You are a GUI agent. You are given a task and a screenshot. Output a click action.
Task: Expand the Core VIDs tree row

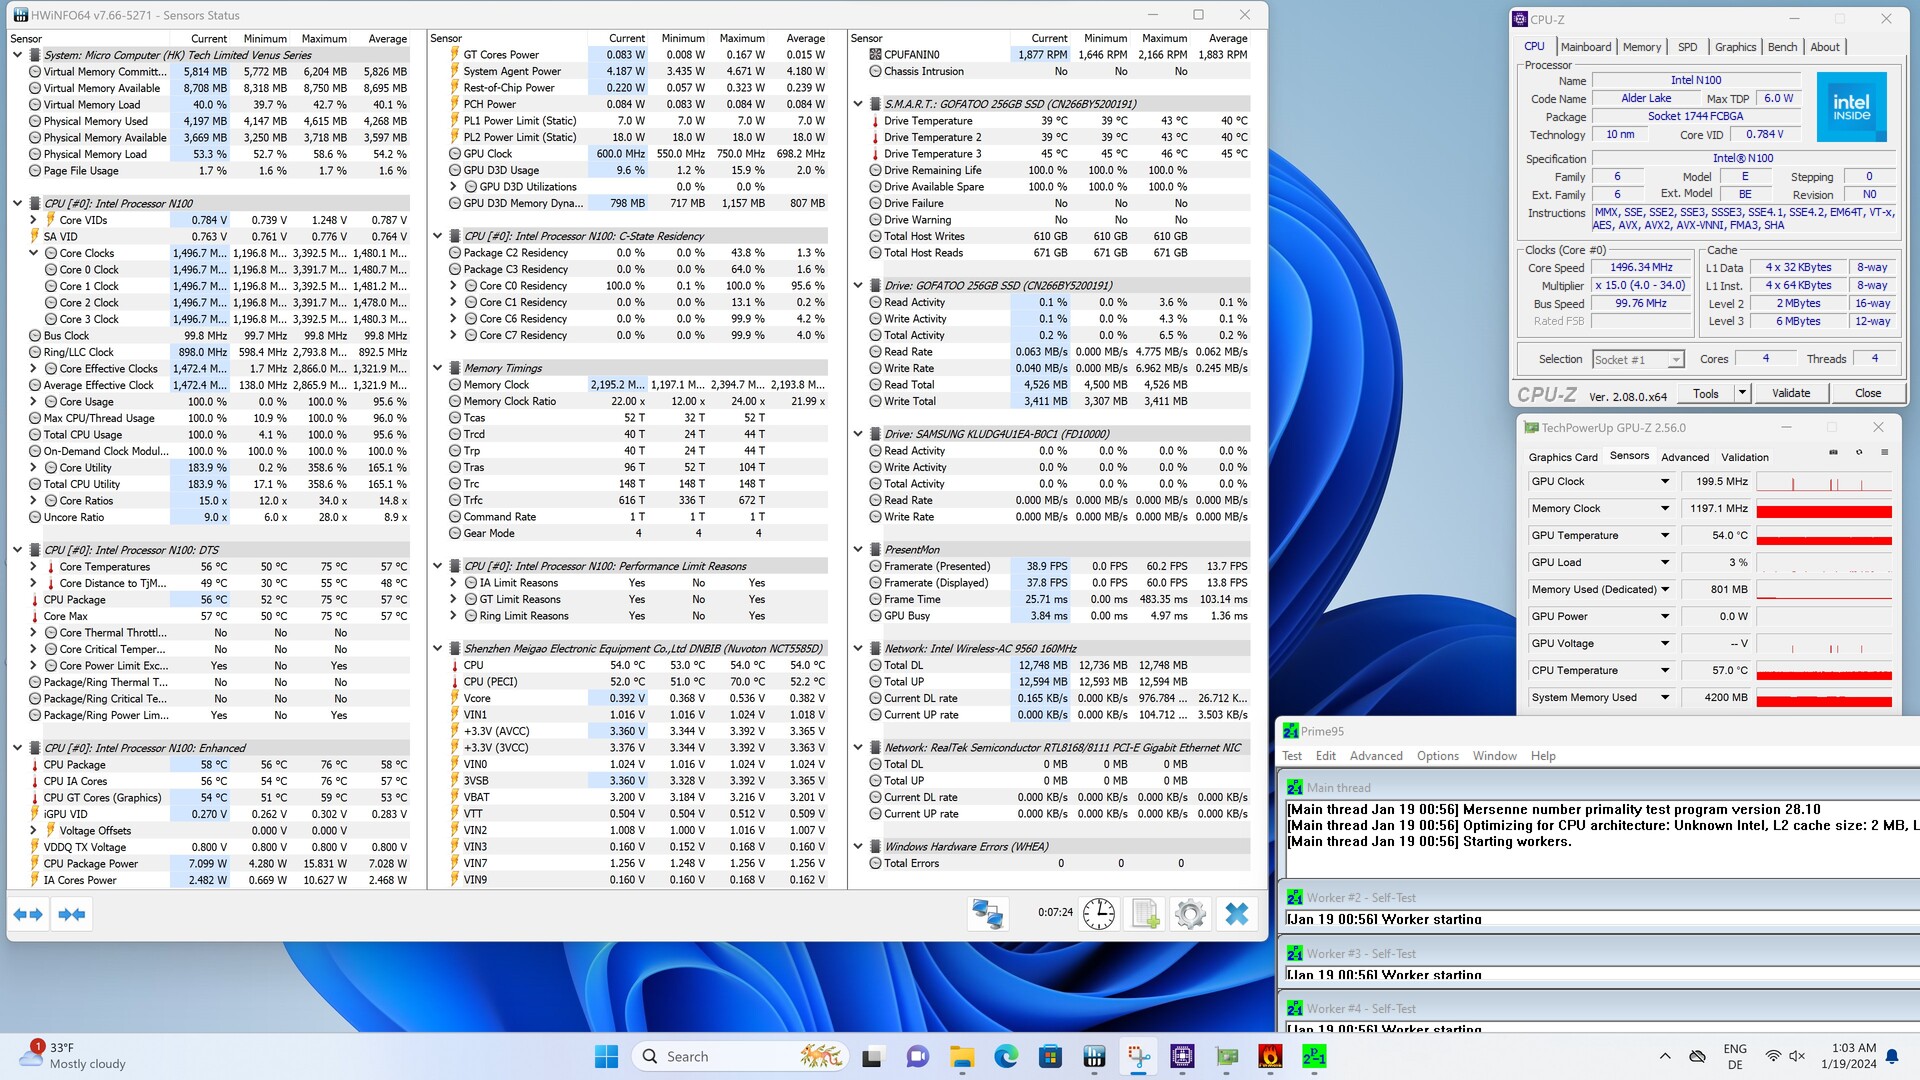[33, 220]
